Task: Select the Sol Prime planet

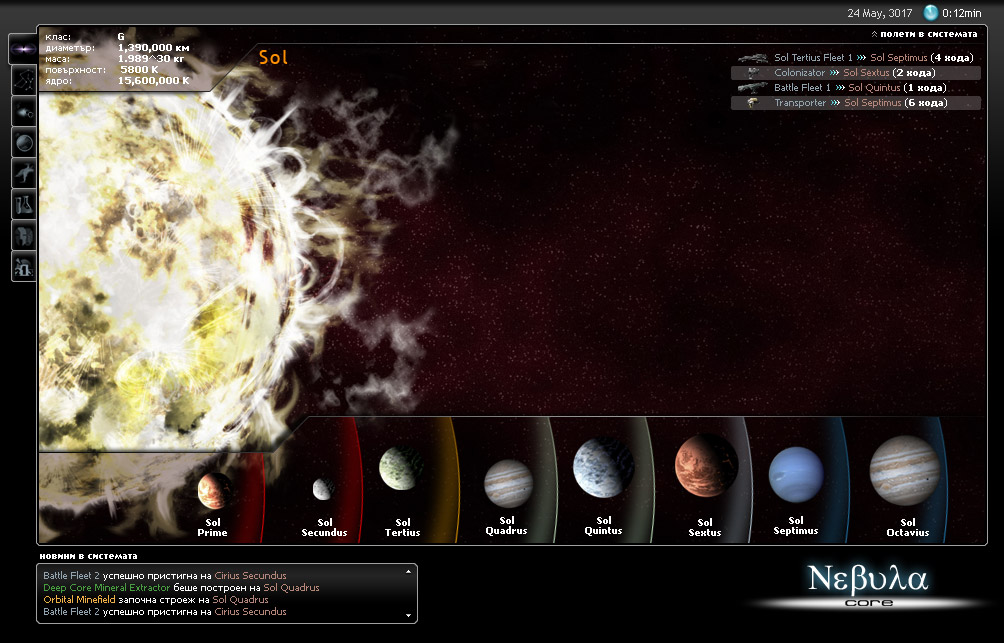Action: pos(214,490)
